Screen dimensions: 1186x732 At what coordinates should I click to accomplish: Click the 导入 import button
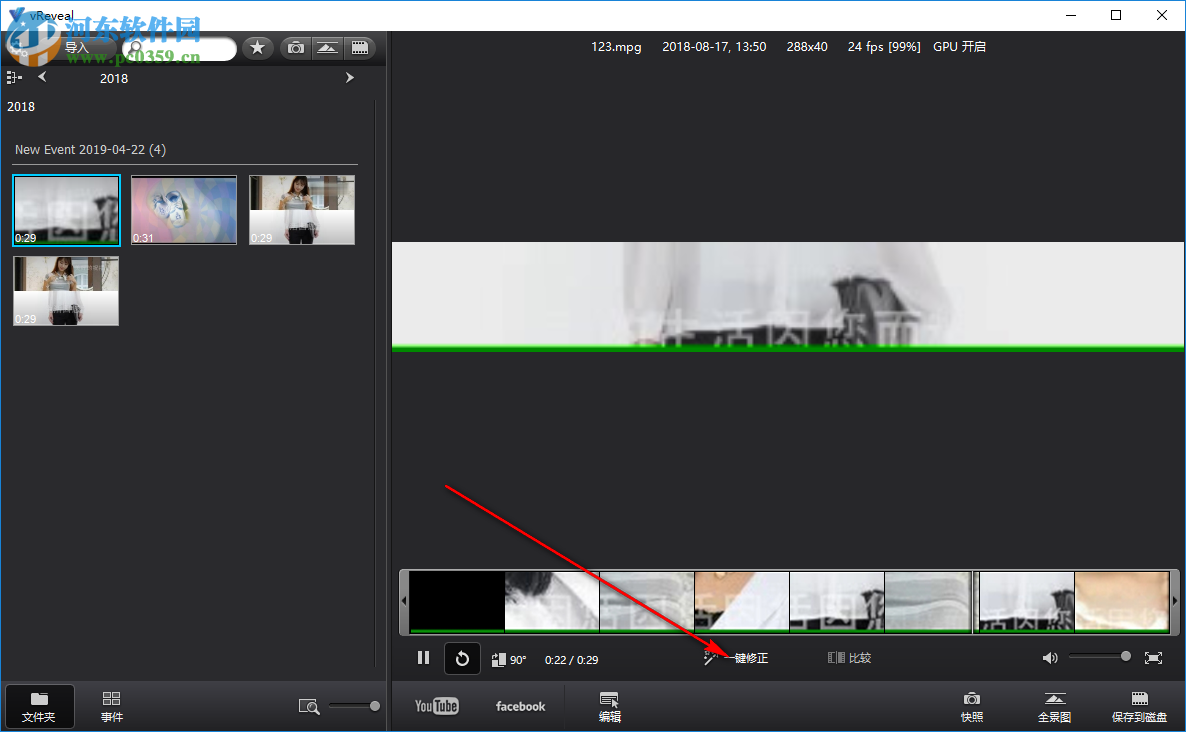(76, 48)
